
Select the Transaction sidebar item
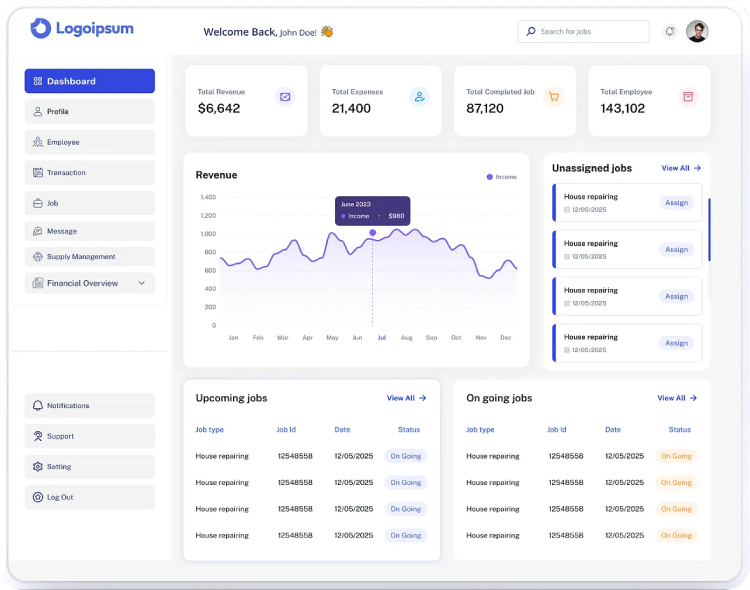click(x=90, y=173)
